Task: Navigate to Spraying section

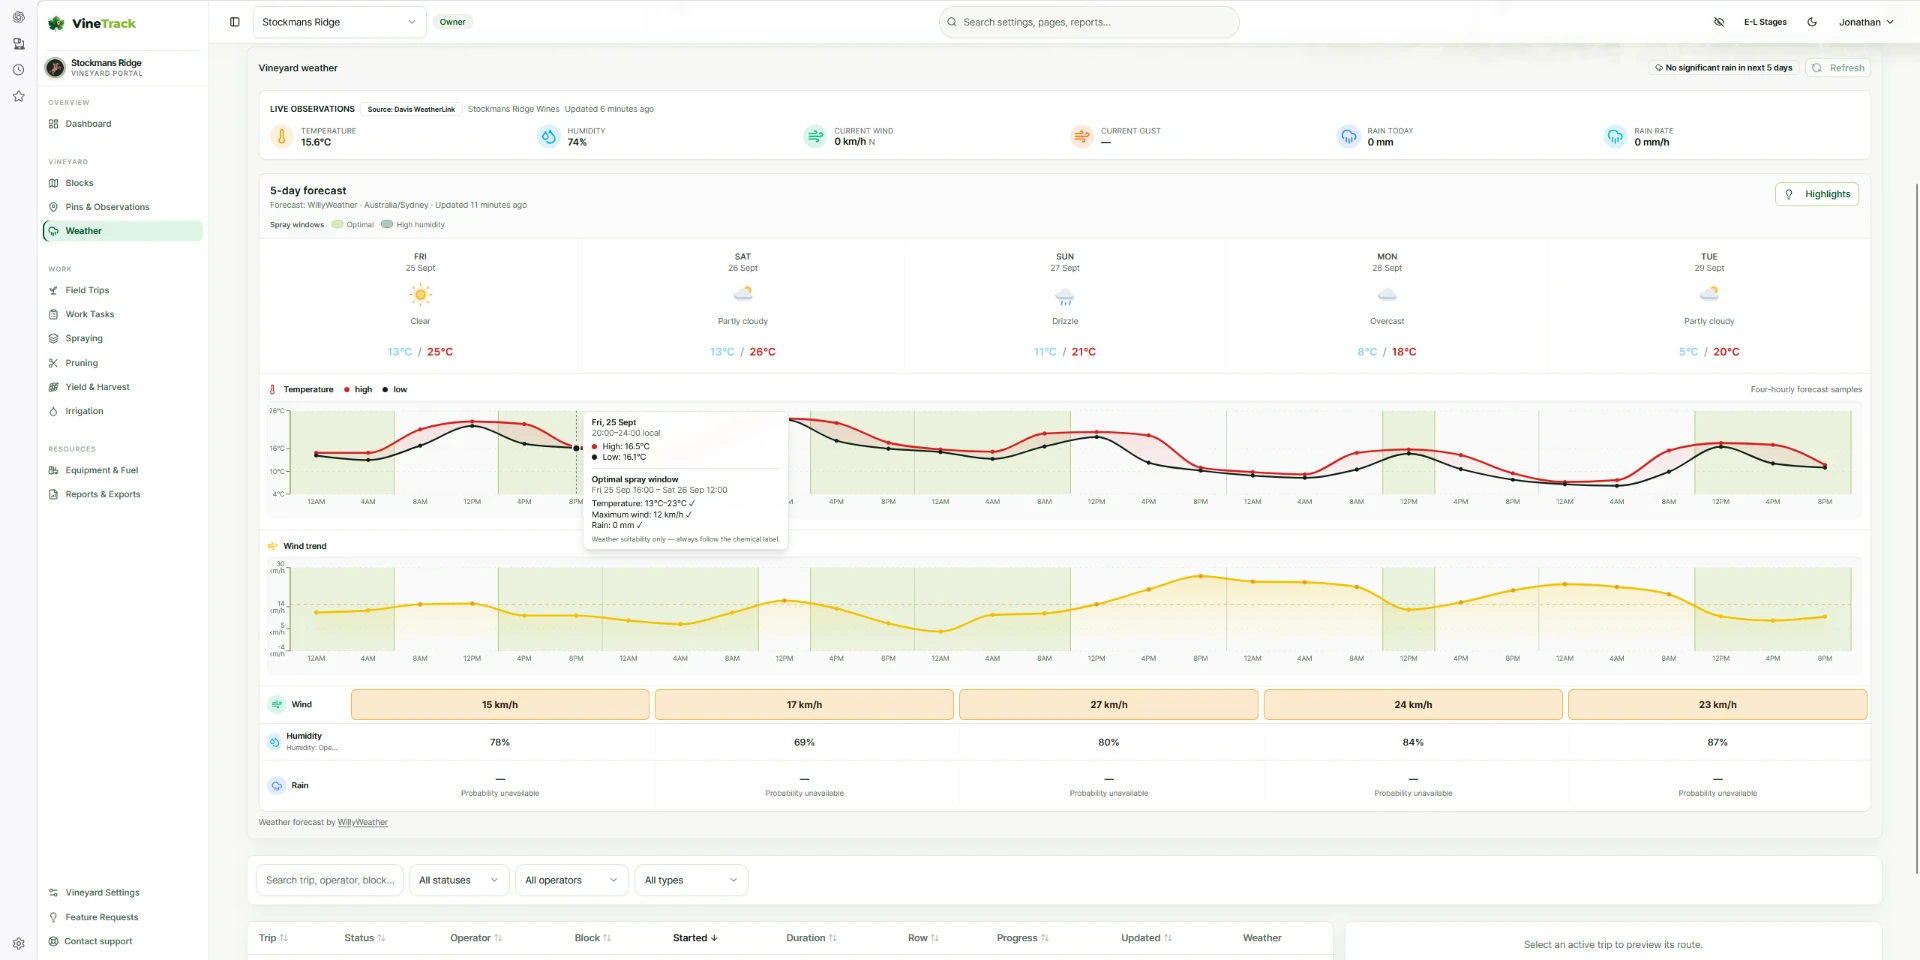Action: (x=123, y=338)
